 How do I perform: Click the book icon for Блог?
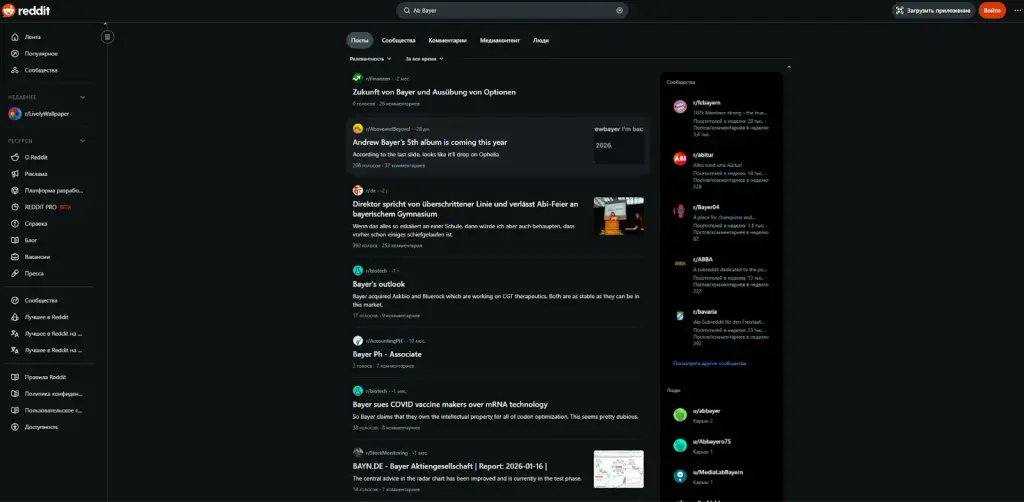click(15, 240)
